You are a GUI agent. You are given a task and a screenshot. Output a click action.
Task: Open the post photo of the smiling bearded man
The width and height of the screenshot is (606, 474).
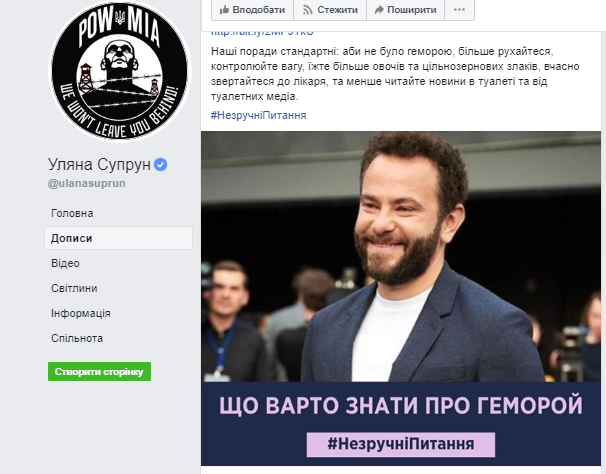401,256
